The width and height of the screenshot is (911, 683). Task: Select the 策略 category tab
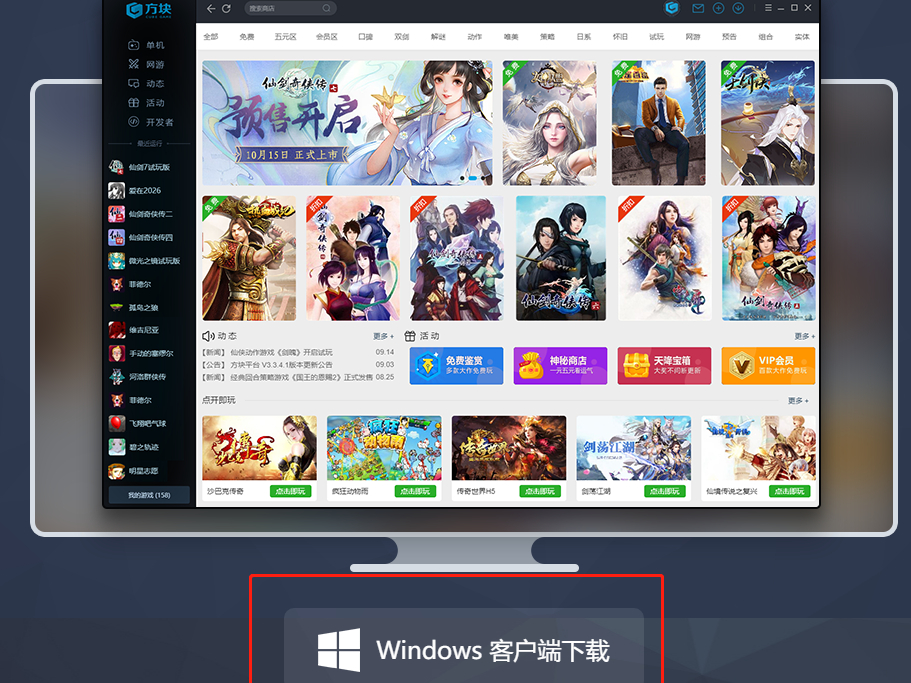(x=547, y=37)
